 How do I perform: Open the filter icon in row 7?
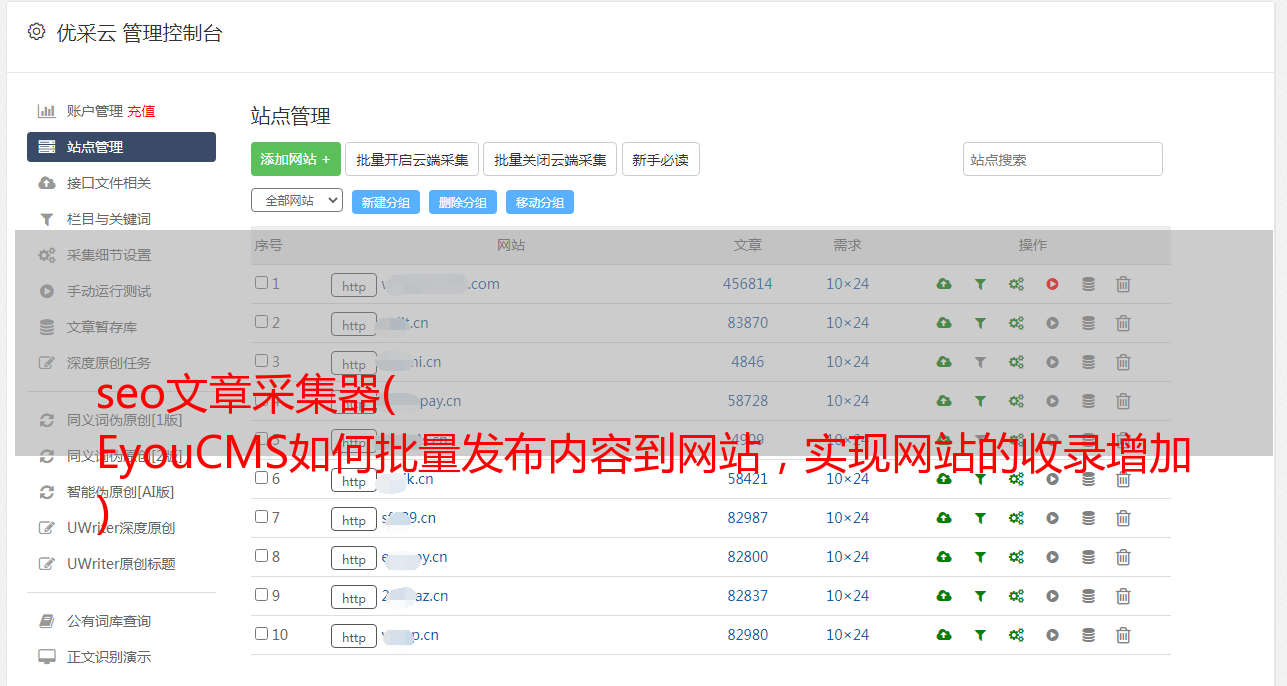[x=980, y=518]
